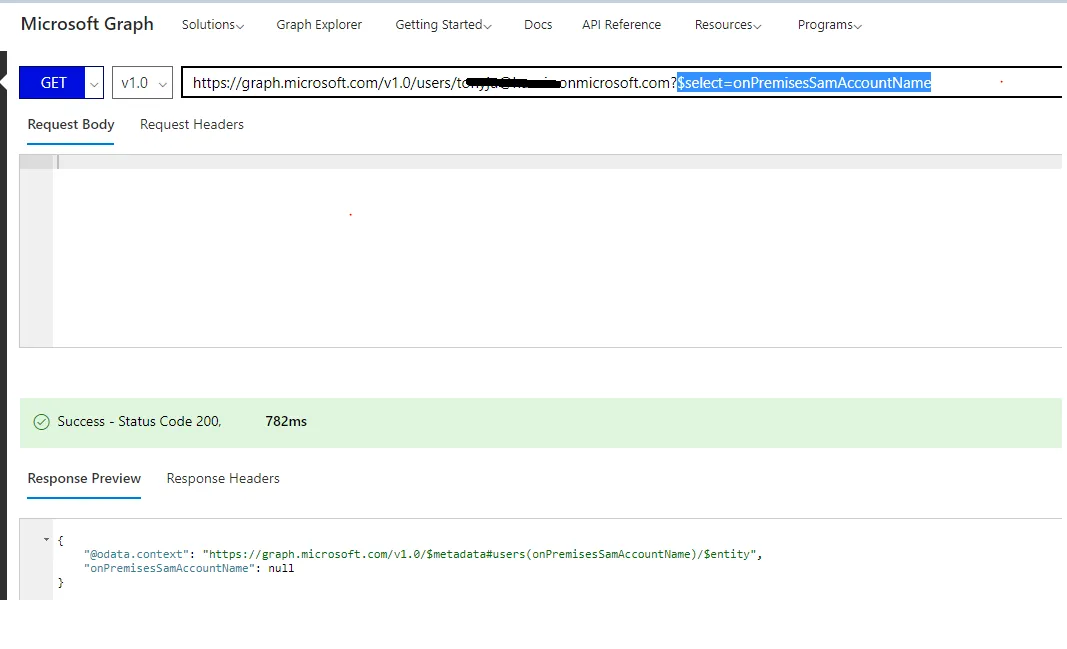Switch to Response Headers tab

(223, 478)
